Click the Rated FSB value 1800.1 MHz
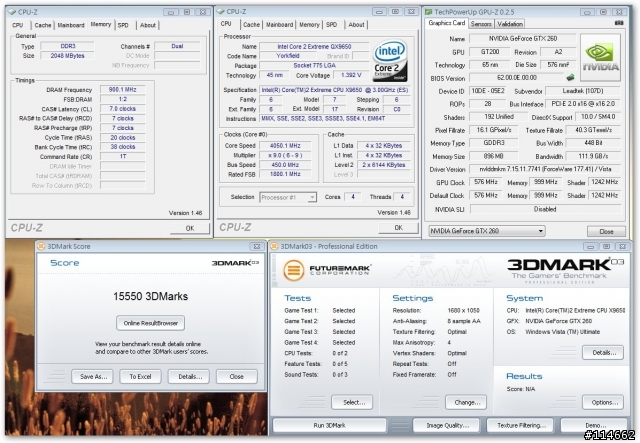Viewport: 640px width, 443px height. [x=285, y=174]
